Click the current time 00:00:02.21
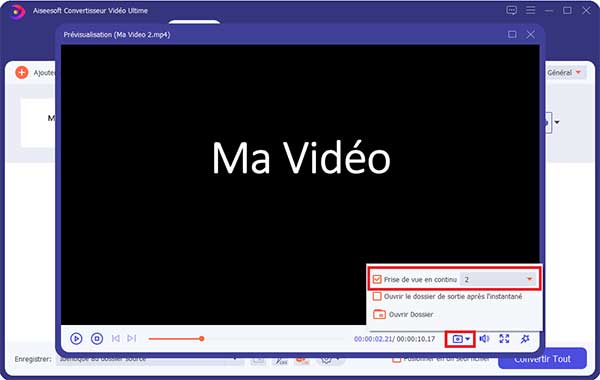 373,339
